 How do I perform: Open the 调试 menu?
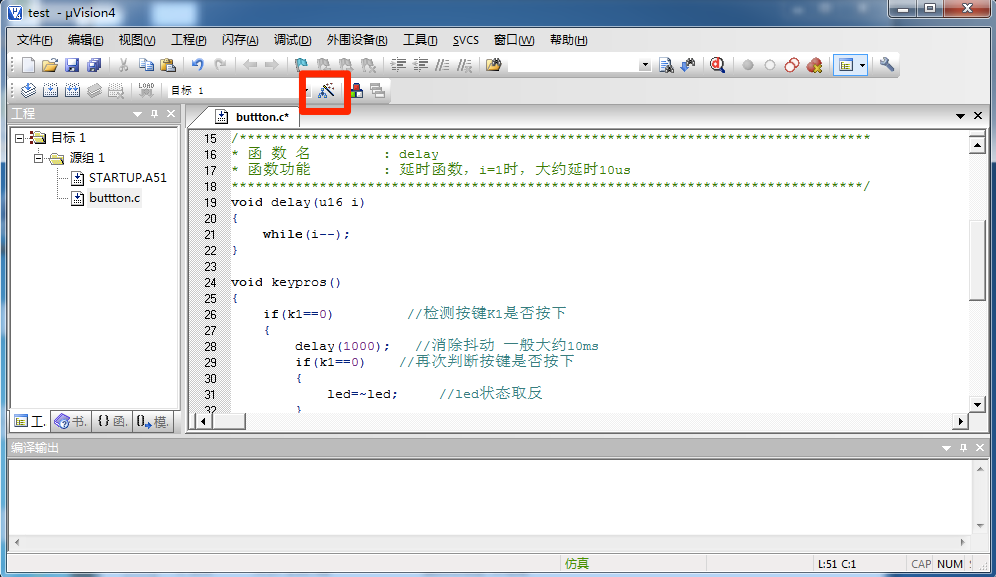(292, 40)
